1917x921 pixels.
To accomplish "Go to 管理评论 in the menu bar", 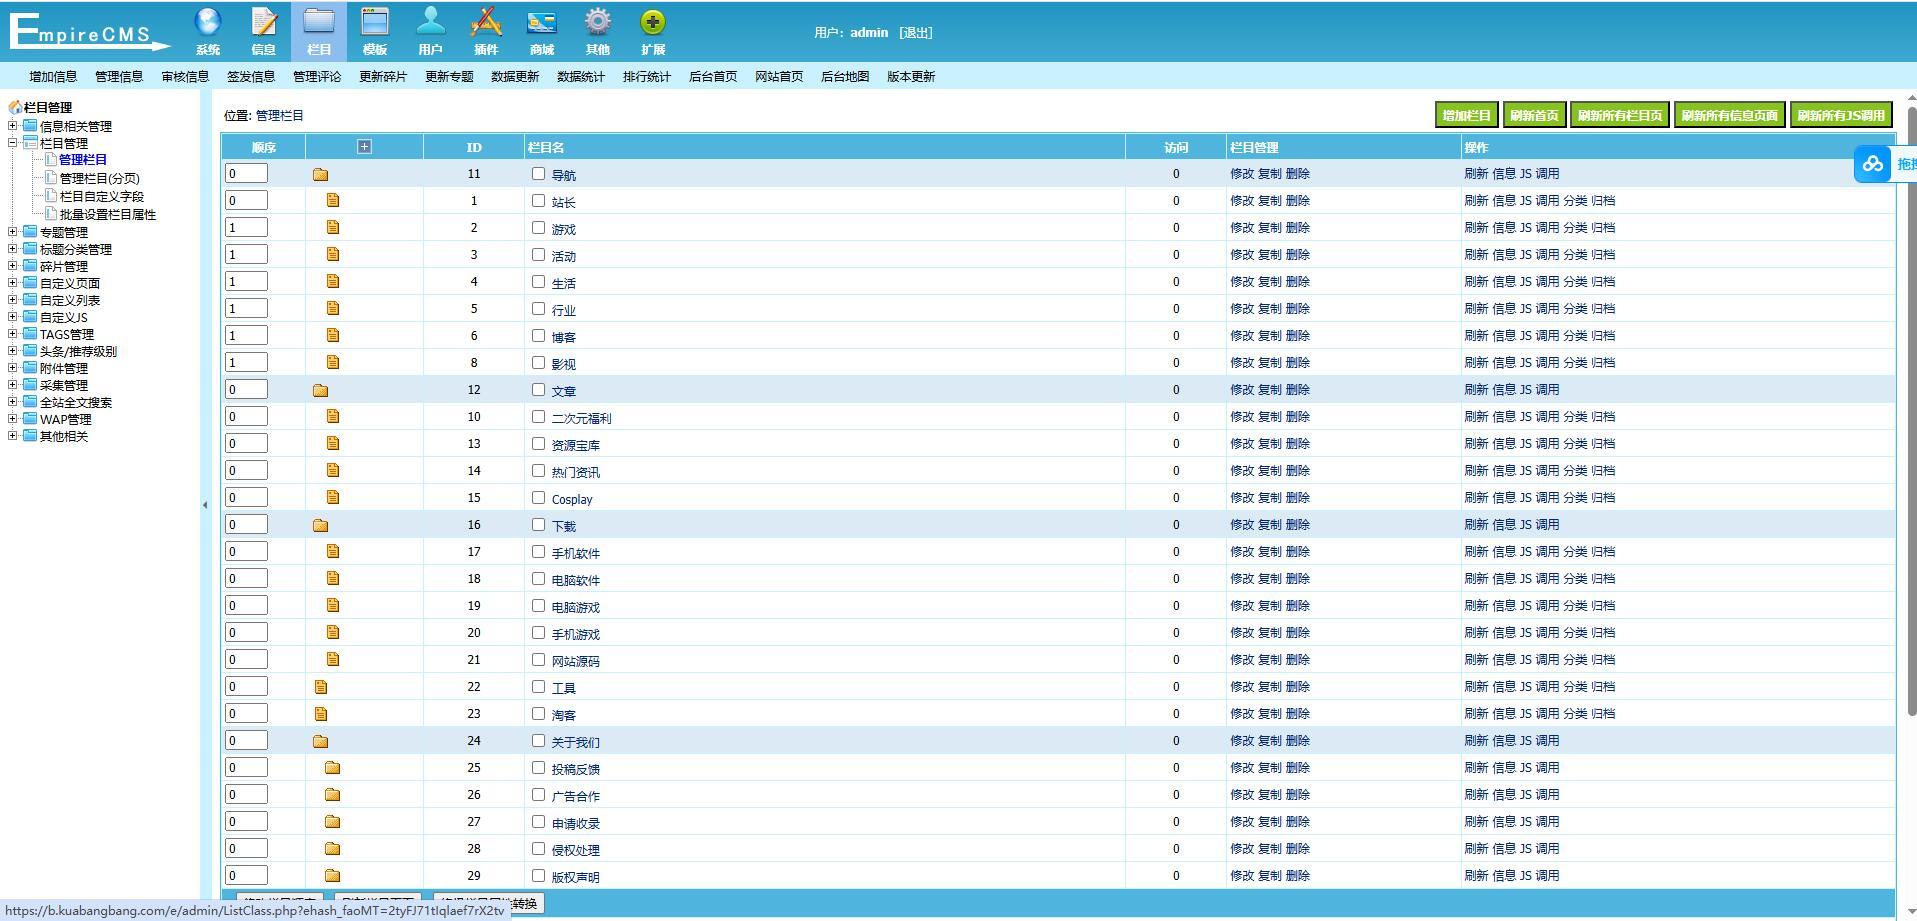I will (316, 77).
